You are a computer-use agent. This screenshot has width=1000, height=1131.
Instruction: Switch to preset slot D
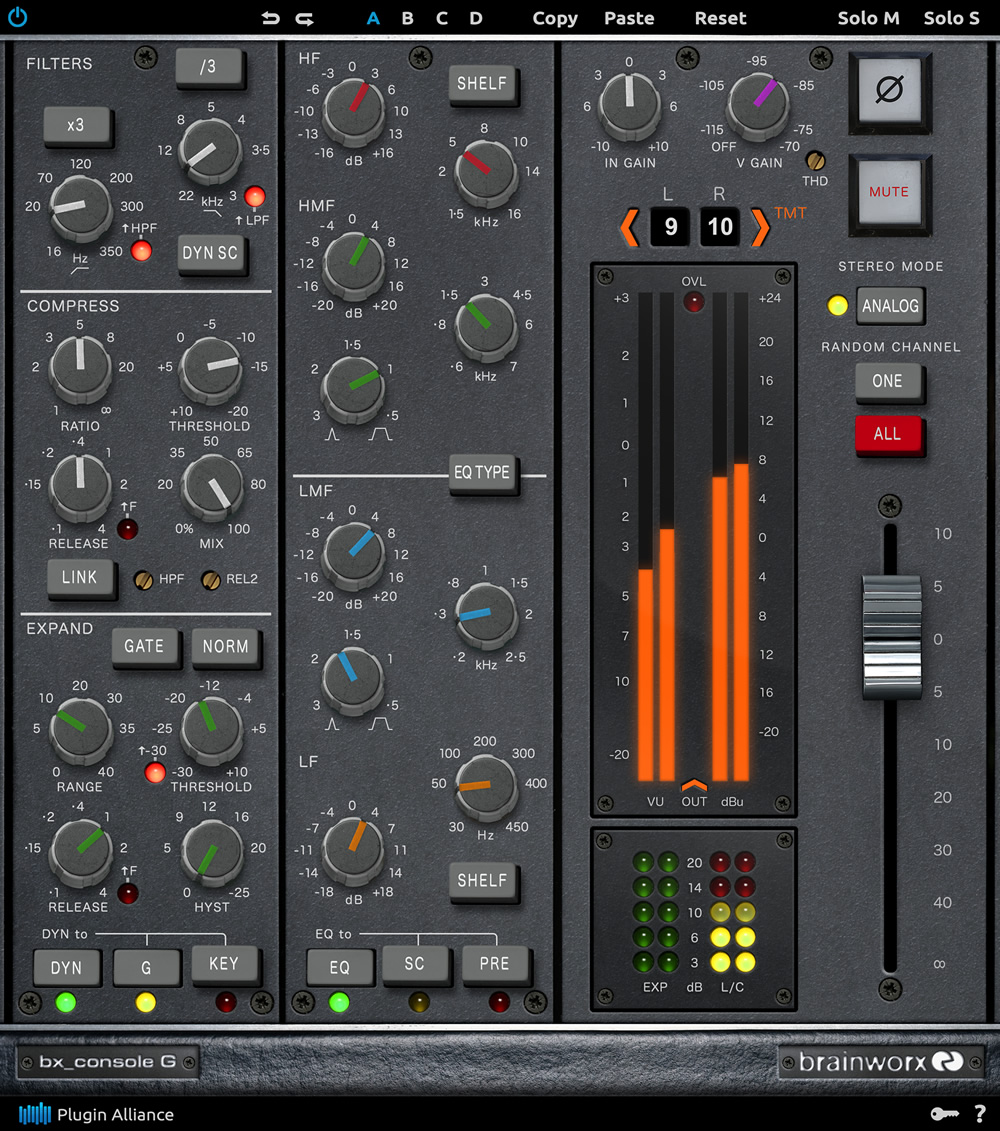tap(475, 17)
